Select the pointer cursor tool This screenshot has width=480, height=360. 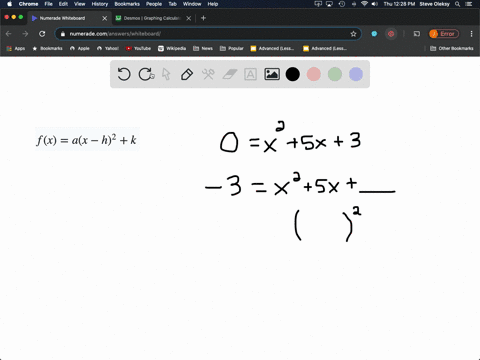166,74
